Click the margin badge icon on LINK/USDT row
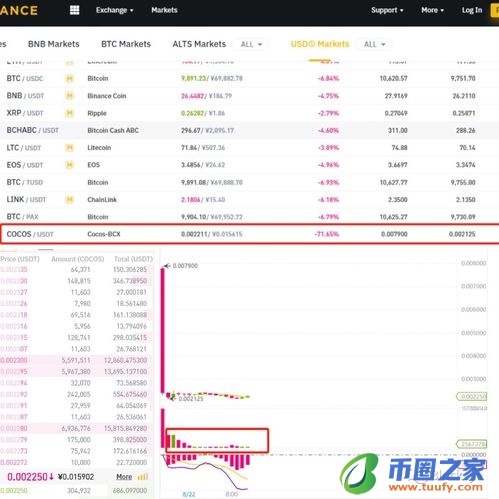This screenshot has height=499, width=499. (69, 200)
